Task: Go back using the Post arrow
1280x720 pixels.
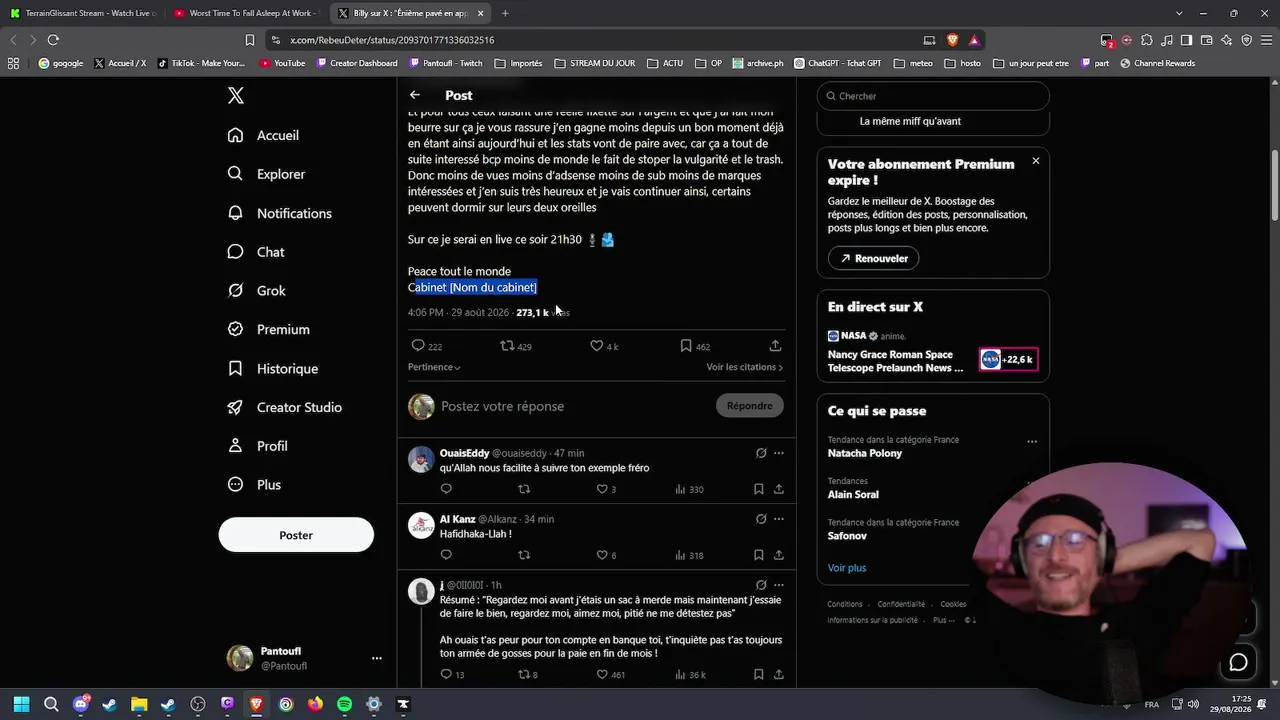Action: click(x=415, y=95)
